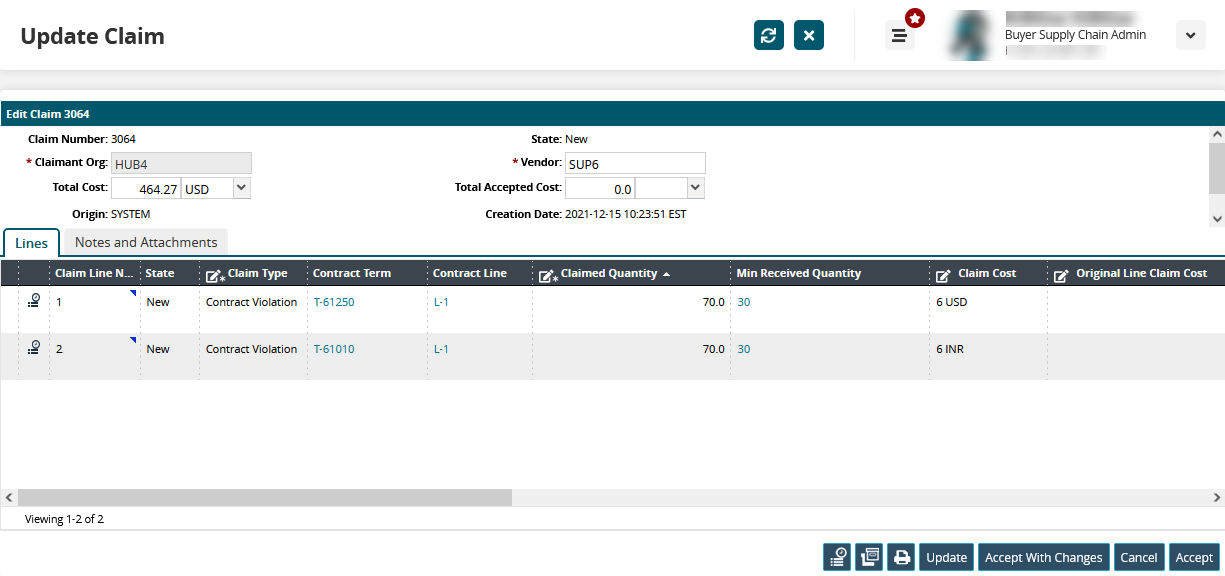Viewport: 1225px width, 576px height.
Task: Open contract line L-1 link in row 2
Action: point(441,349)
